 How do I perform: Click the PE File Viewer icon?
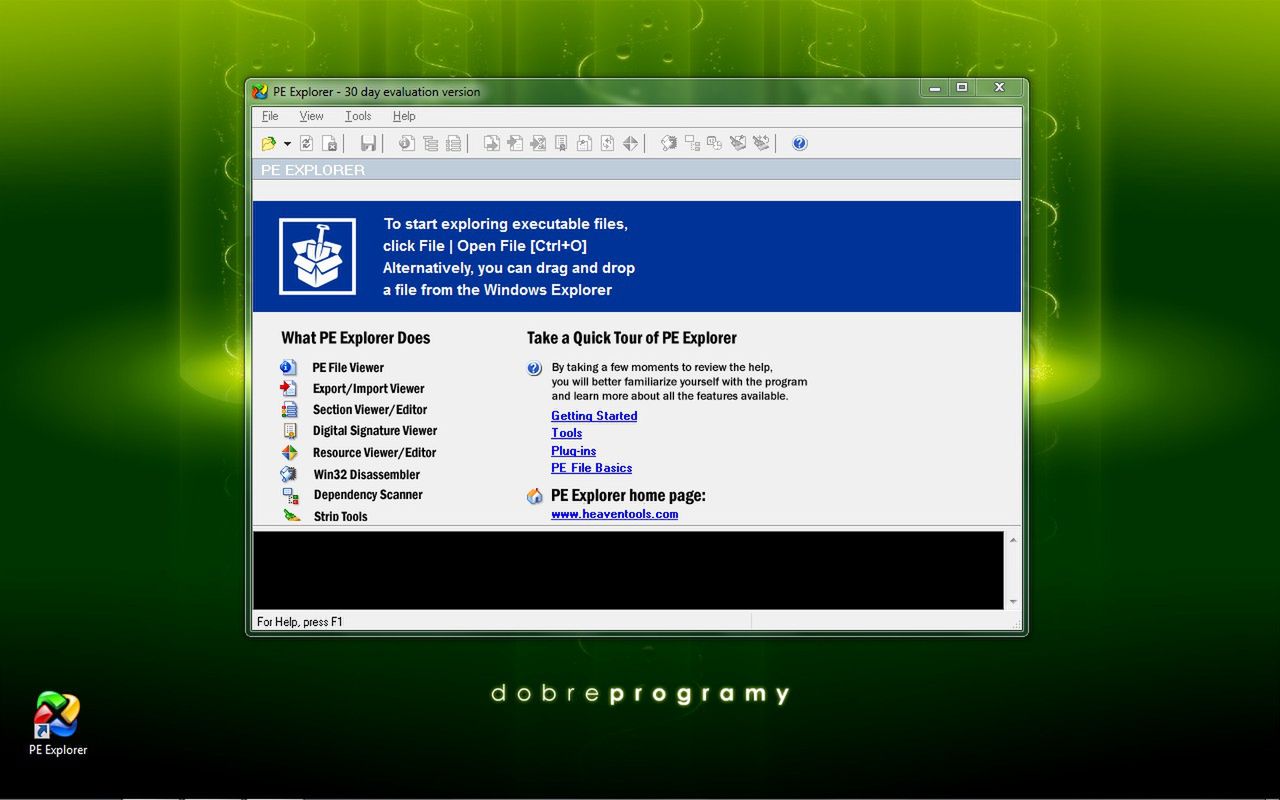[x=290, y=367]
